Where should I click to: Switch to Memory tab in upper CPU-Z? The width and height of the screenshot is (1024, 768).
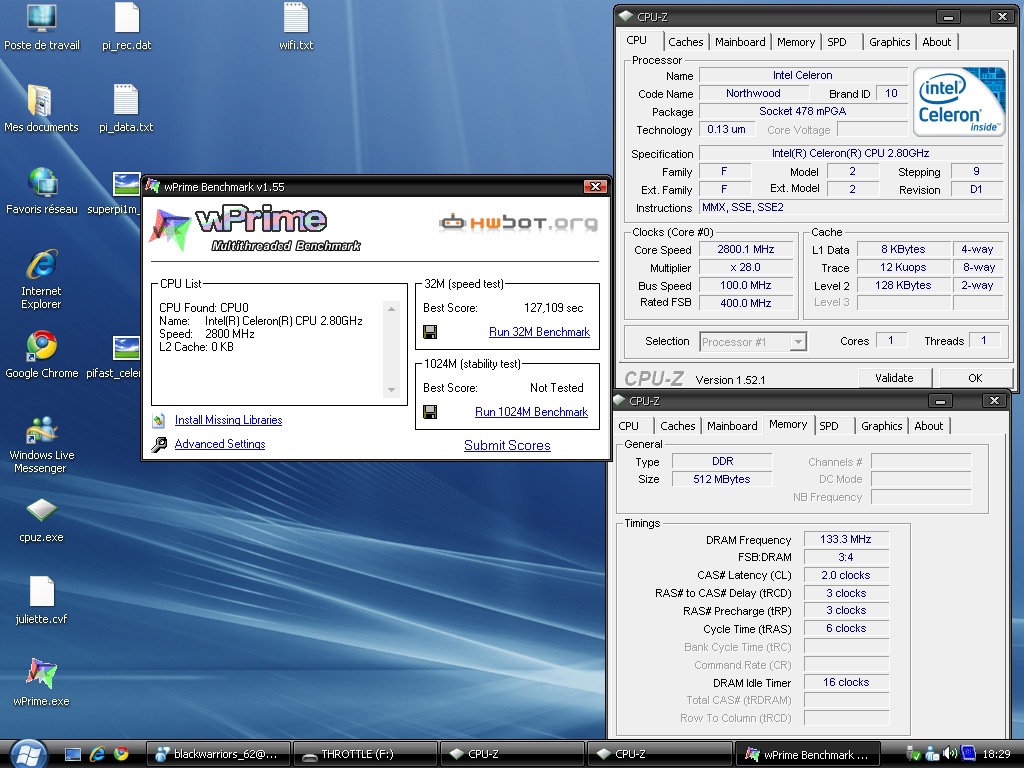click(795, 42)
